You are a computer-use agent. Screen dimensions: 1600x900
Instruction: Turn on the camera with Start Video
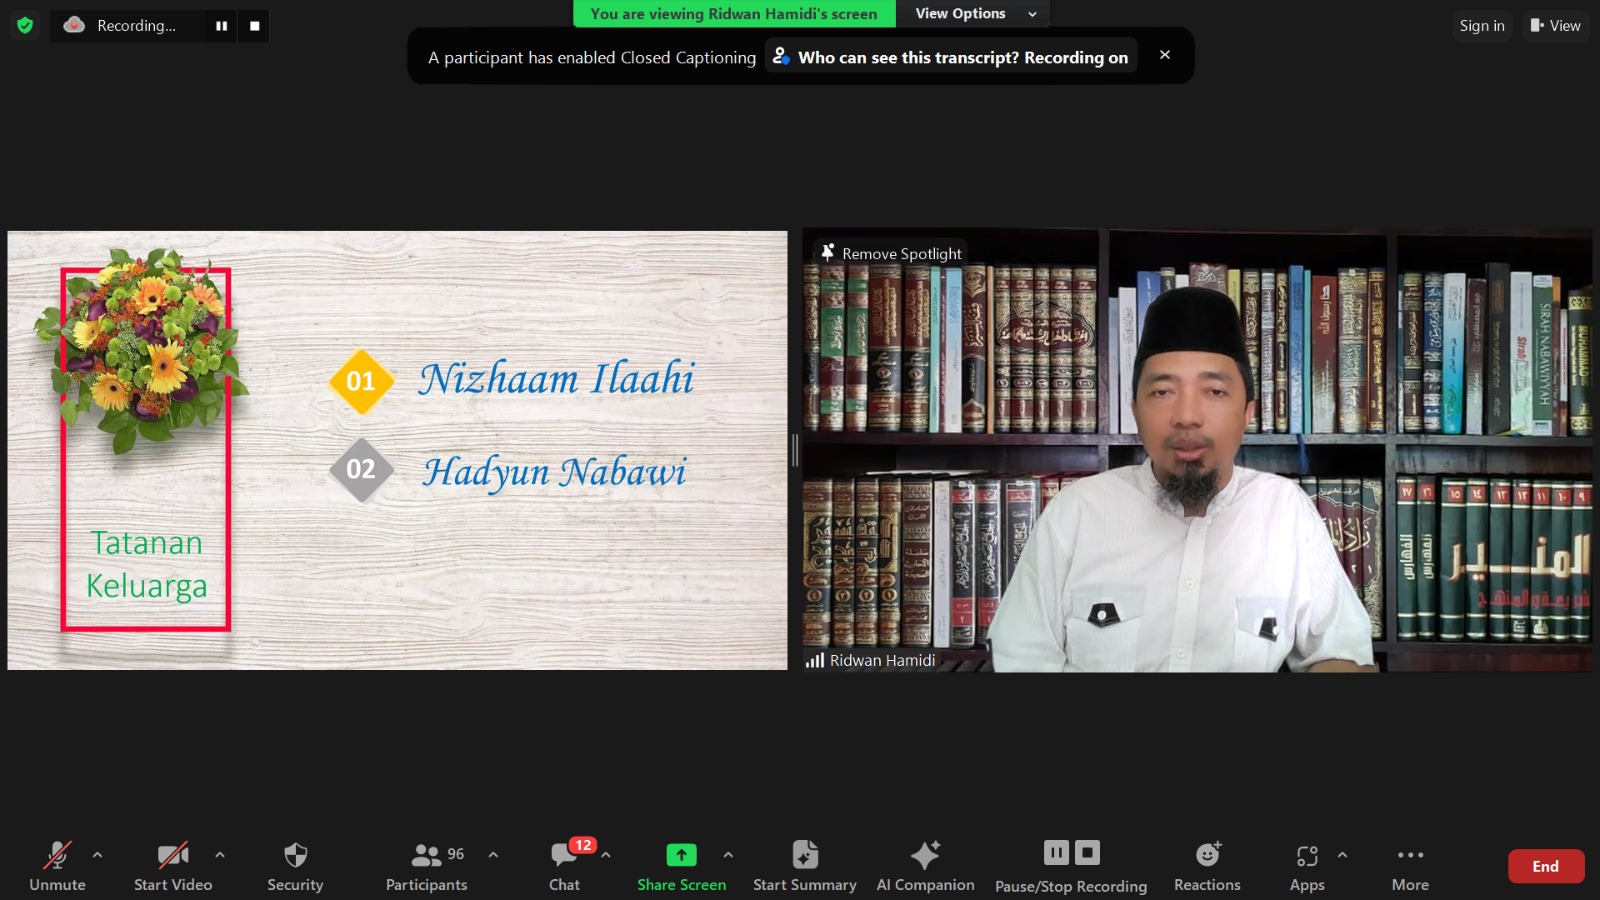click(x=173, y=866)
